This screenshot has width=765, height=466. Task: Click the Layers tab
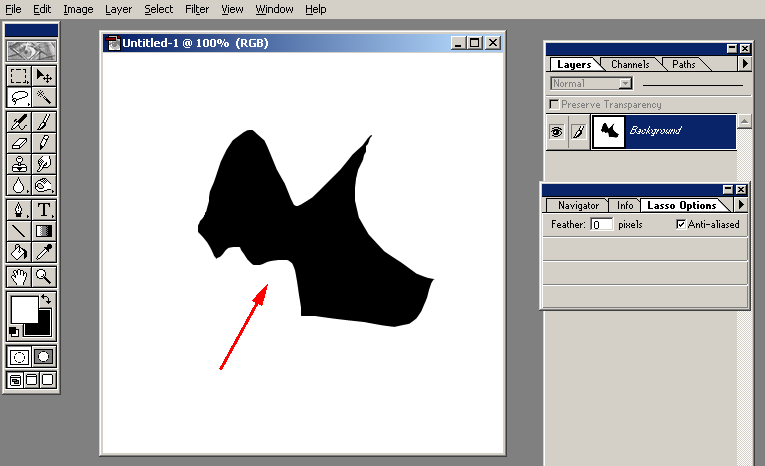coord(574,64)
